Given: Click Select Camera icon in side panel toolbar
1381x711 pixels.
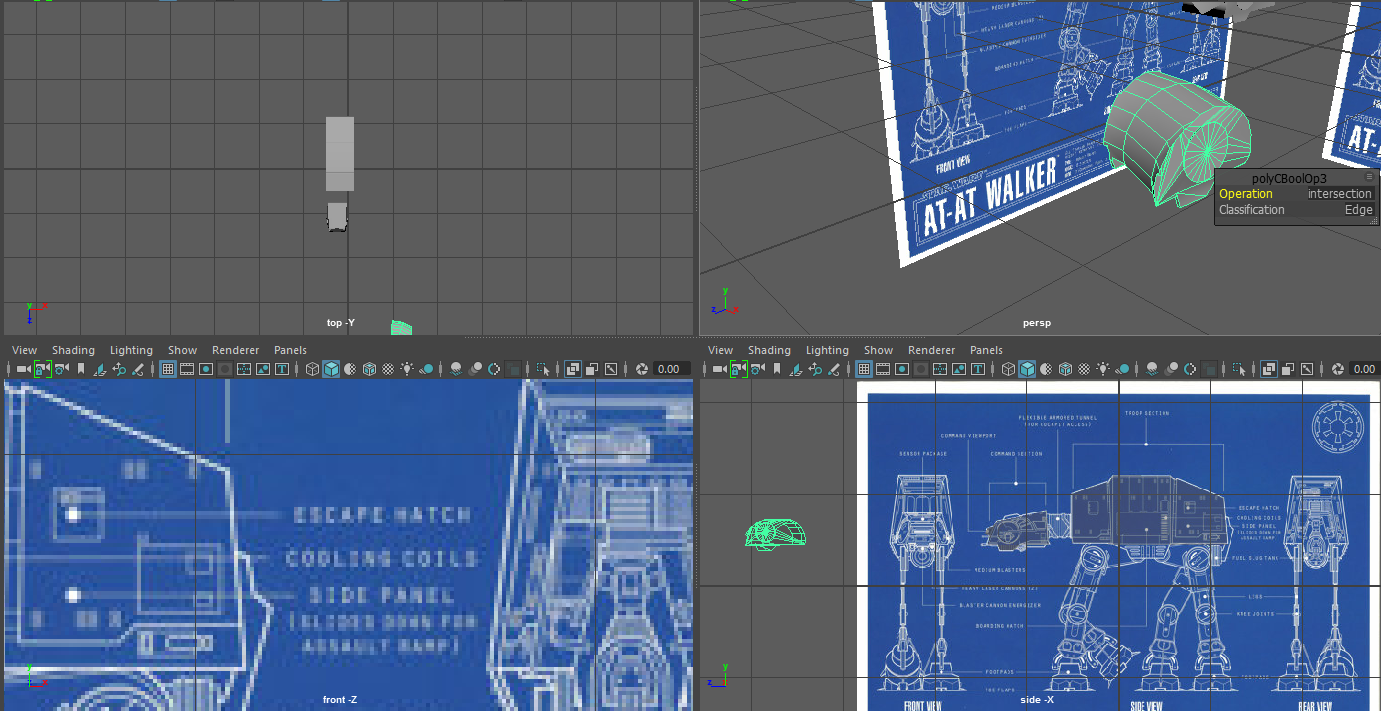Looking at the screenshot, I should (719, 369).
